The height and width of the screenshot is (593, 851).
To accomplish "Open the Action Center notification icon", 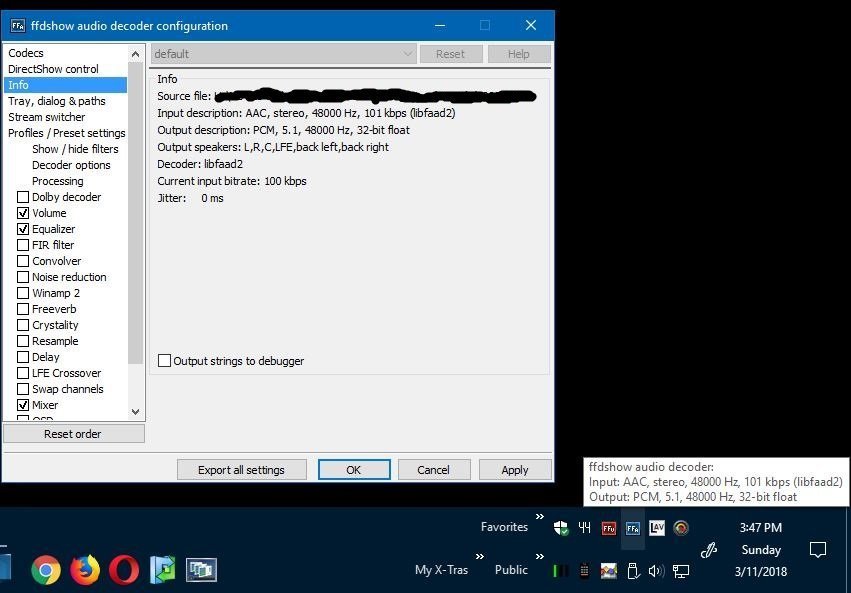I will click(x=817, y=550).
